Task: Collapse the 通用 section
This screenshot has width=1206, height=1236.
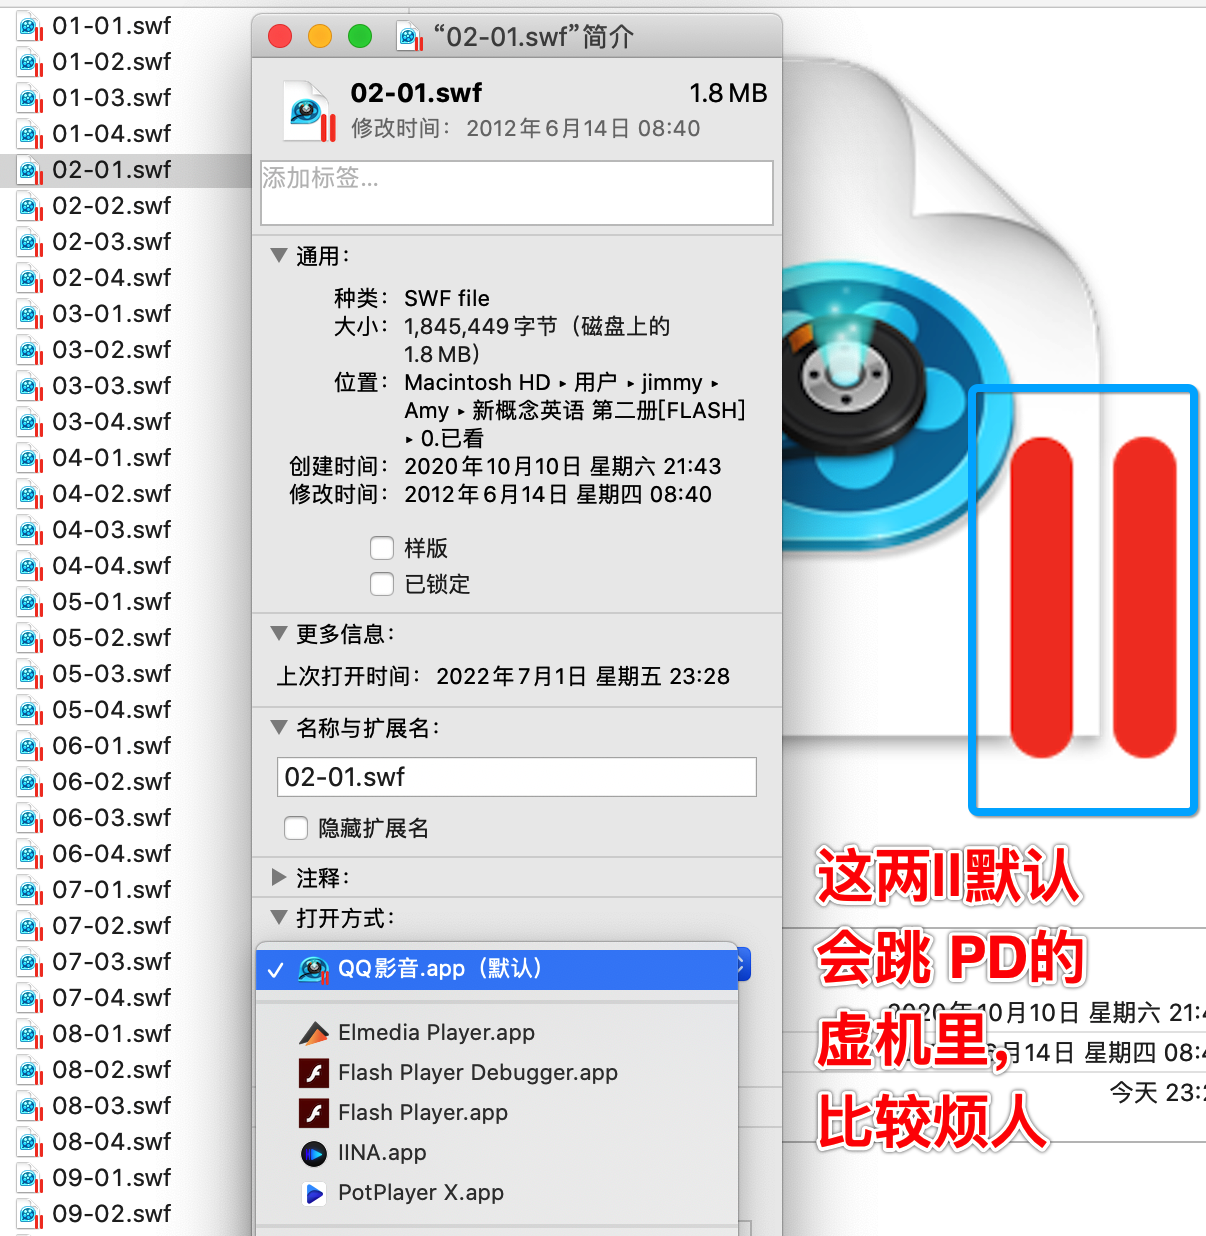Action: (x=279, y=256)
